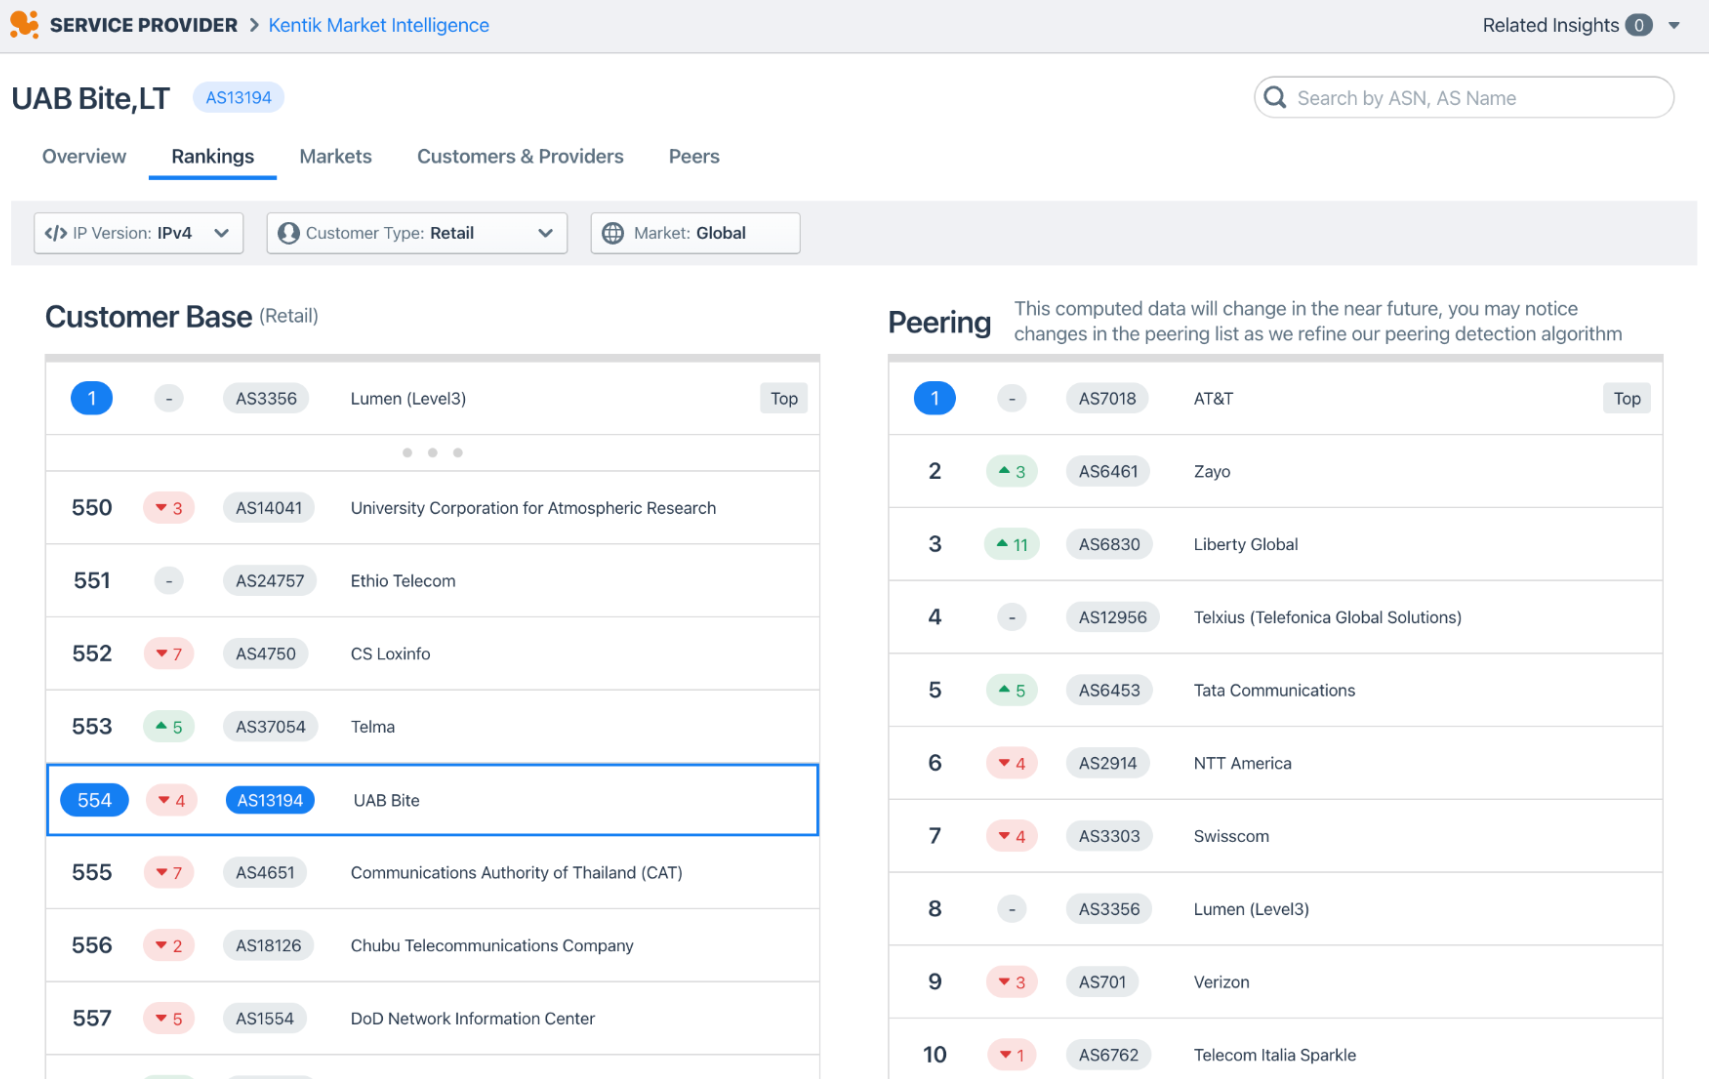Click the IP Version code icon
Image resolution: width=1709 pixels, height=1080 pixels.
56,233
